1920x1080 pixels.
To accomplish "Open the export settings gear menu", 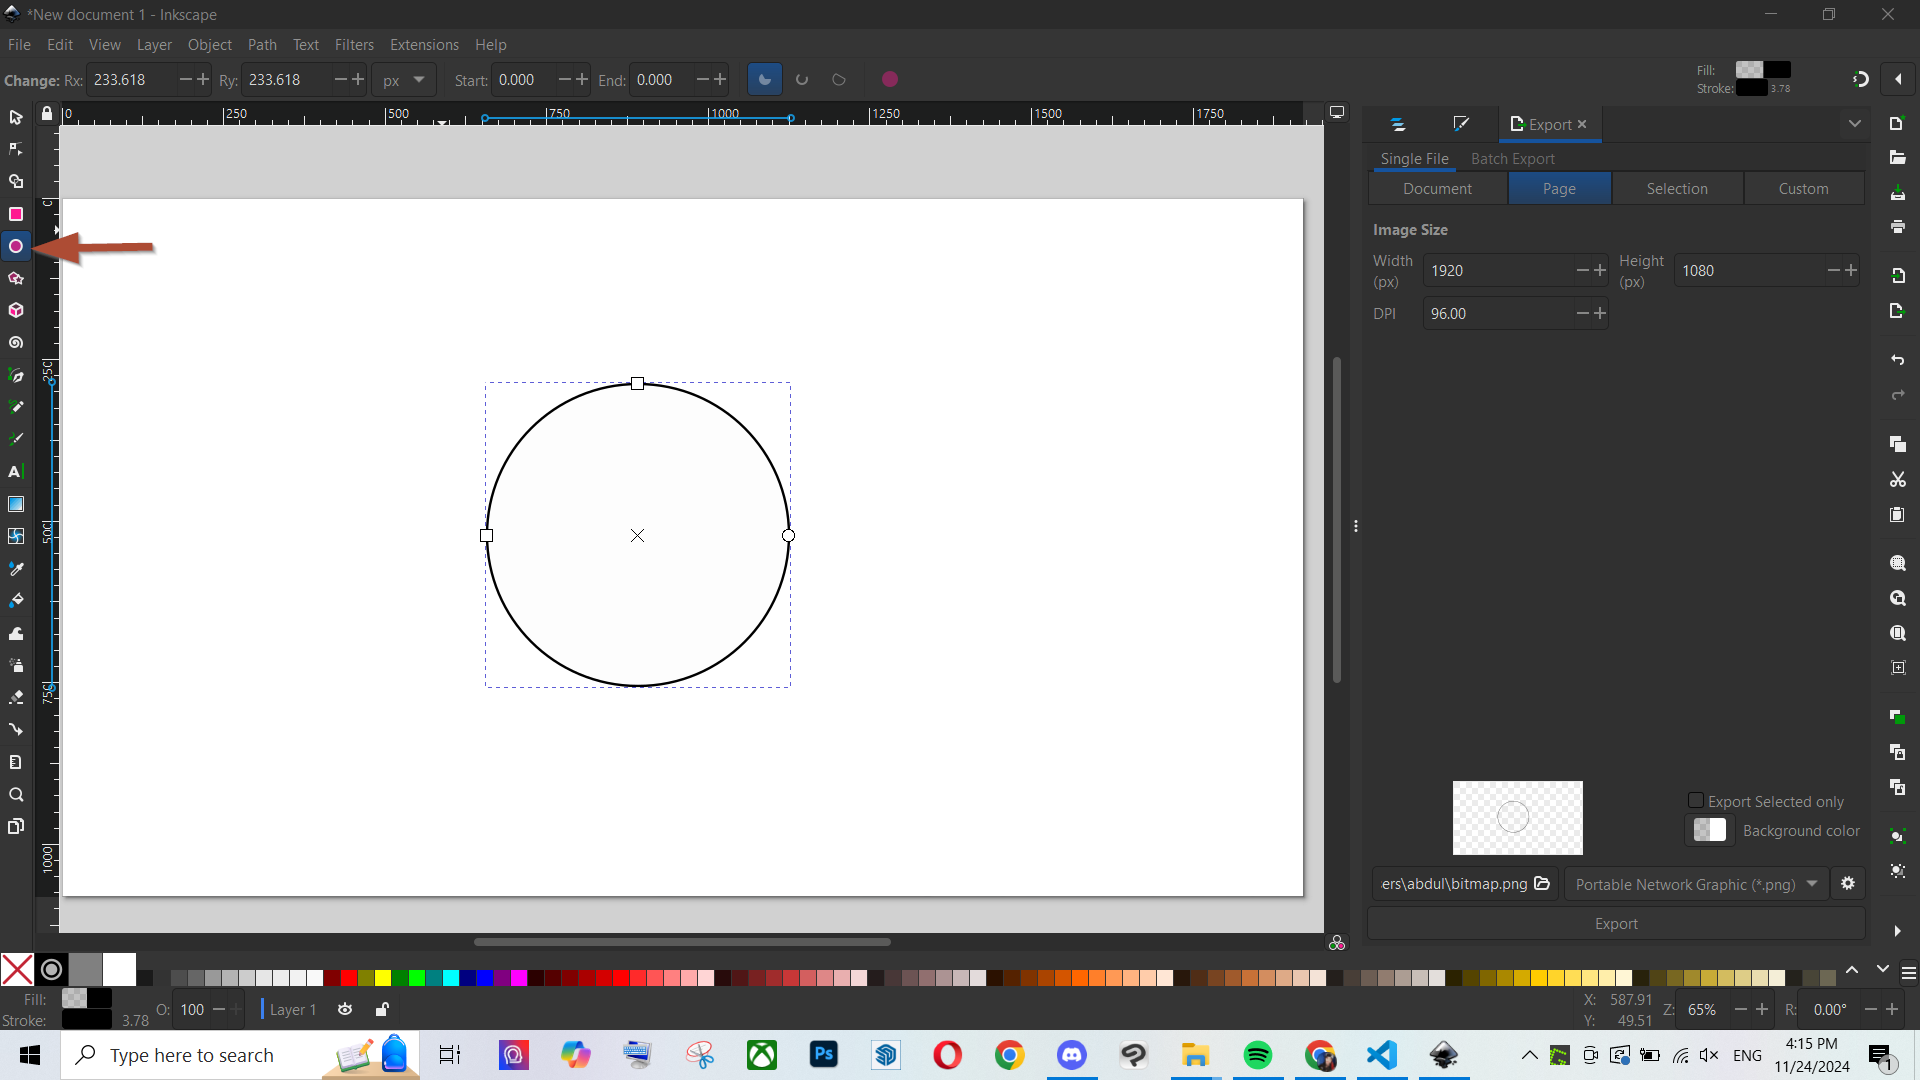I will point(1847,884).
